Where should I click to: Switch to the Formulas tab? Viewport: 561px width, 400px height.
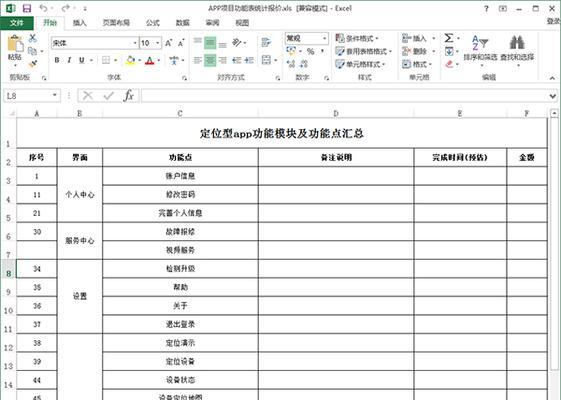pos(152,23)
